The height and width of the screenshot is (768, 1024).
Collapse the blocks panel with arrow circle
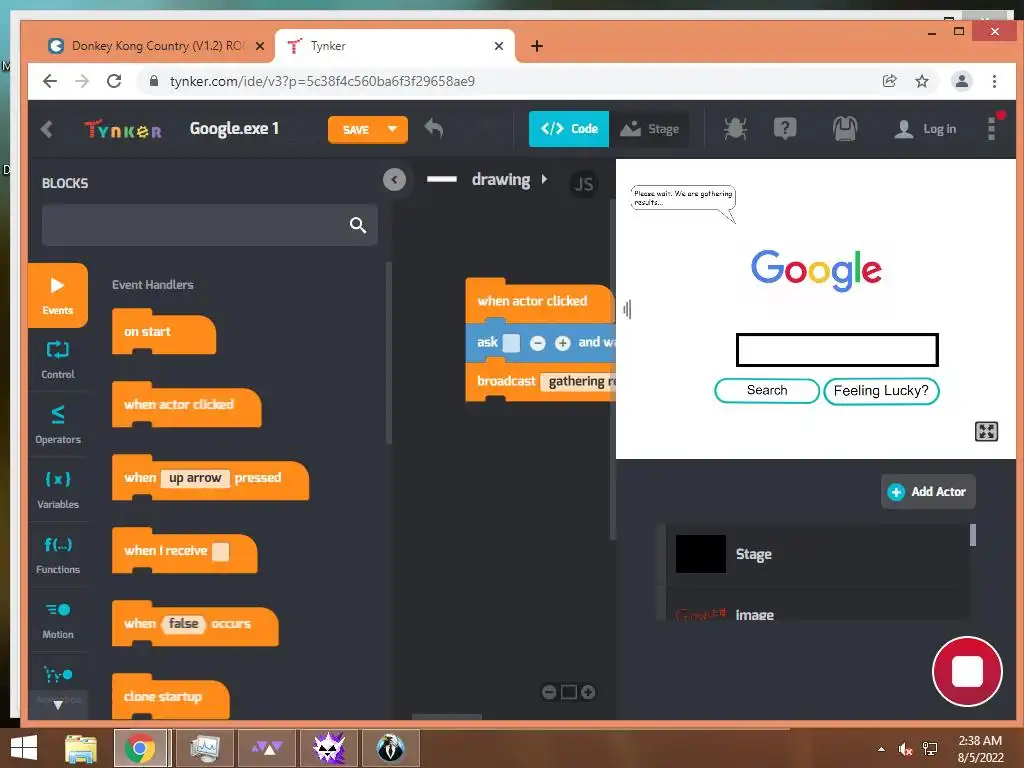pyautogui.click(x=394, y=180)
